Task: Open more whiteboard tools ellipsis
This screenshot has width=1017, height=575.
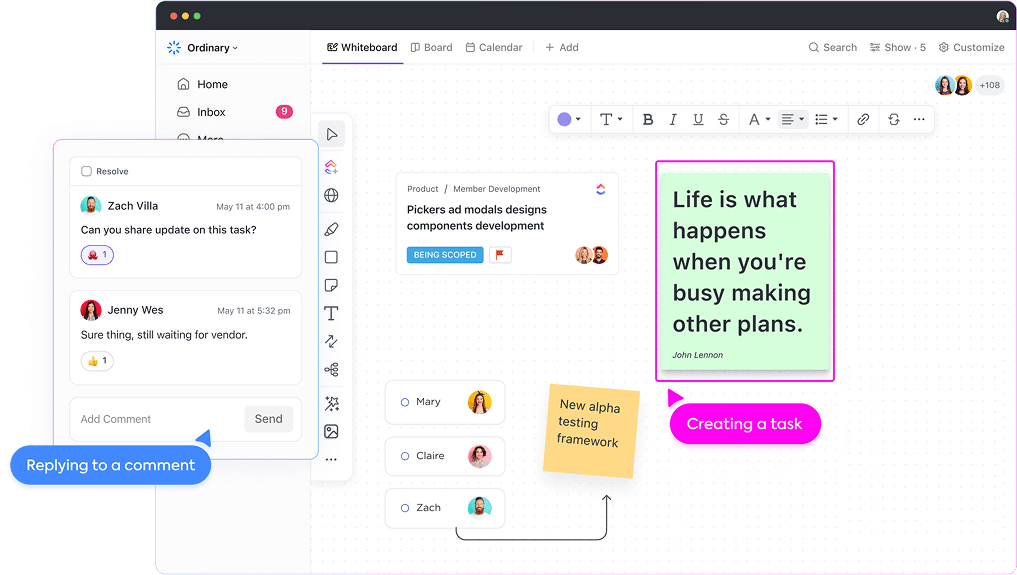Action: pyautogui.click(x=331, y=460)
